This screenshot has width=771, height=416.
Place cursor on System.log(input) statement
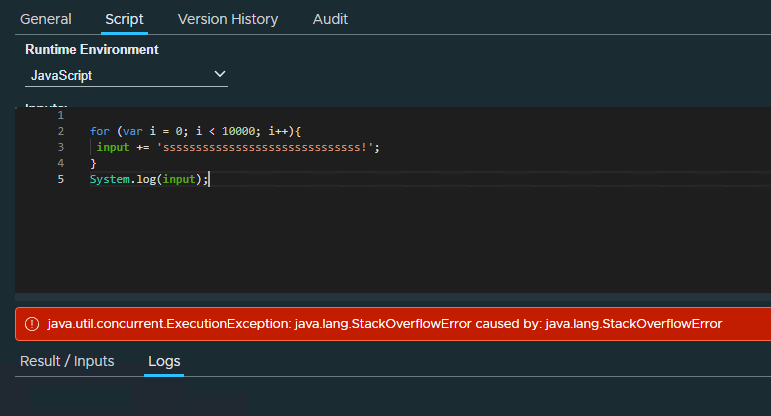coord(148,179)
